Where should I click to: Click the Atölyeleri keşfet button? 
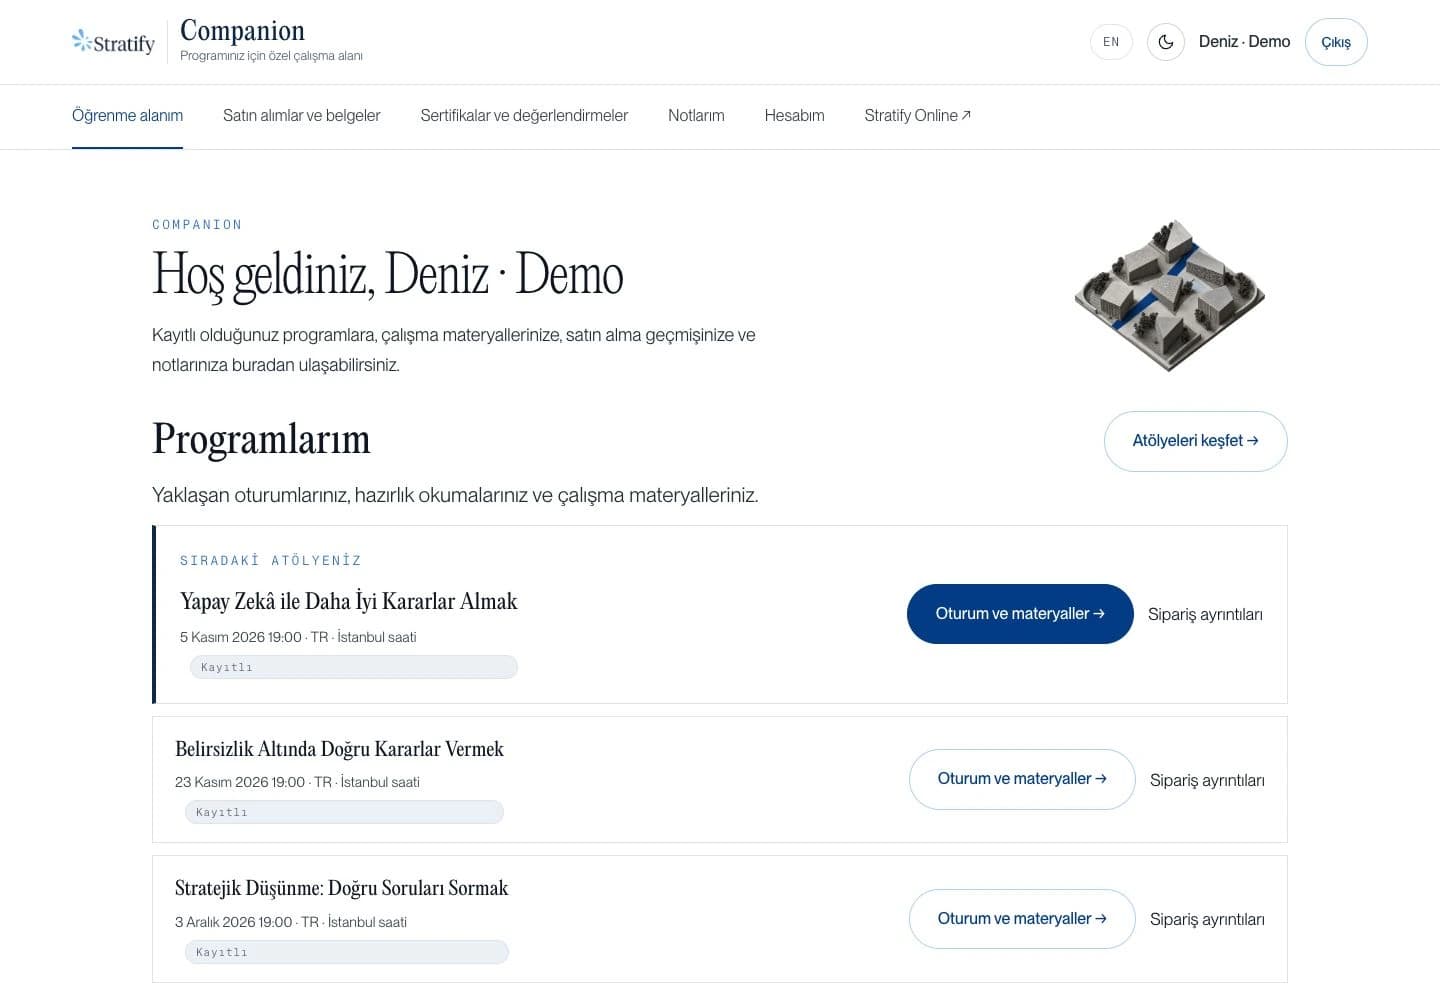click(x=1195, y=441)
